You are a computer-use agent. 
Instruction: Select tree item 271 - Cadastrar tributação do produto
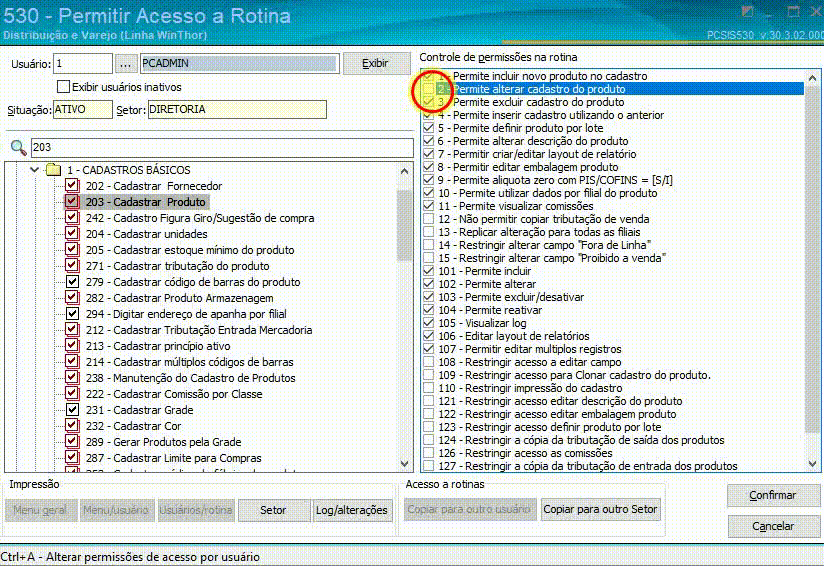click(178, 266)
